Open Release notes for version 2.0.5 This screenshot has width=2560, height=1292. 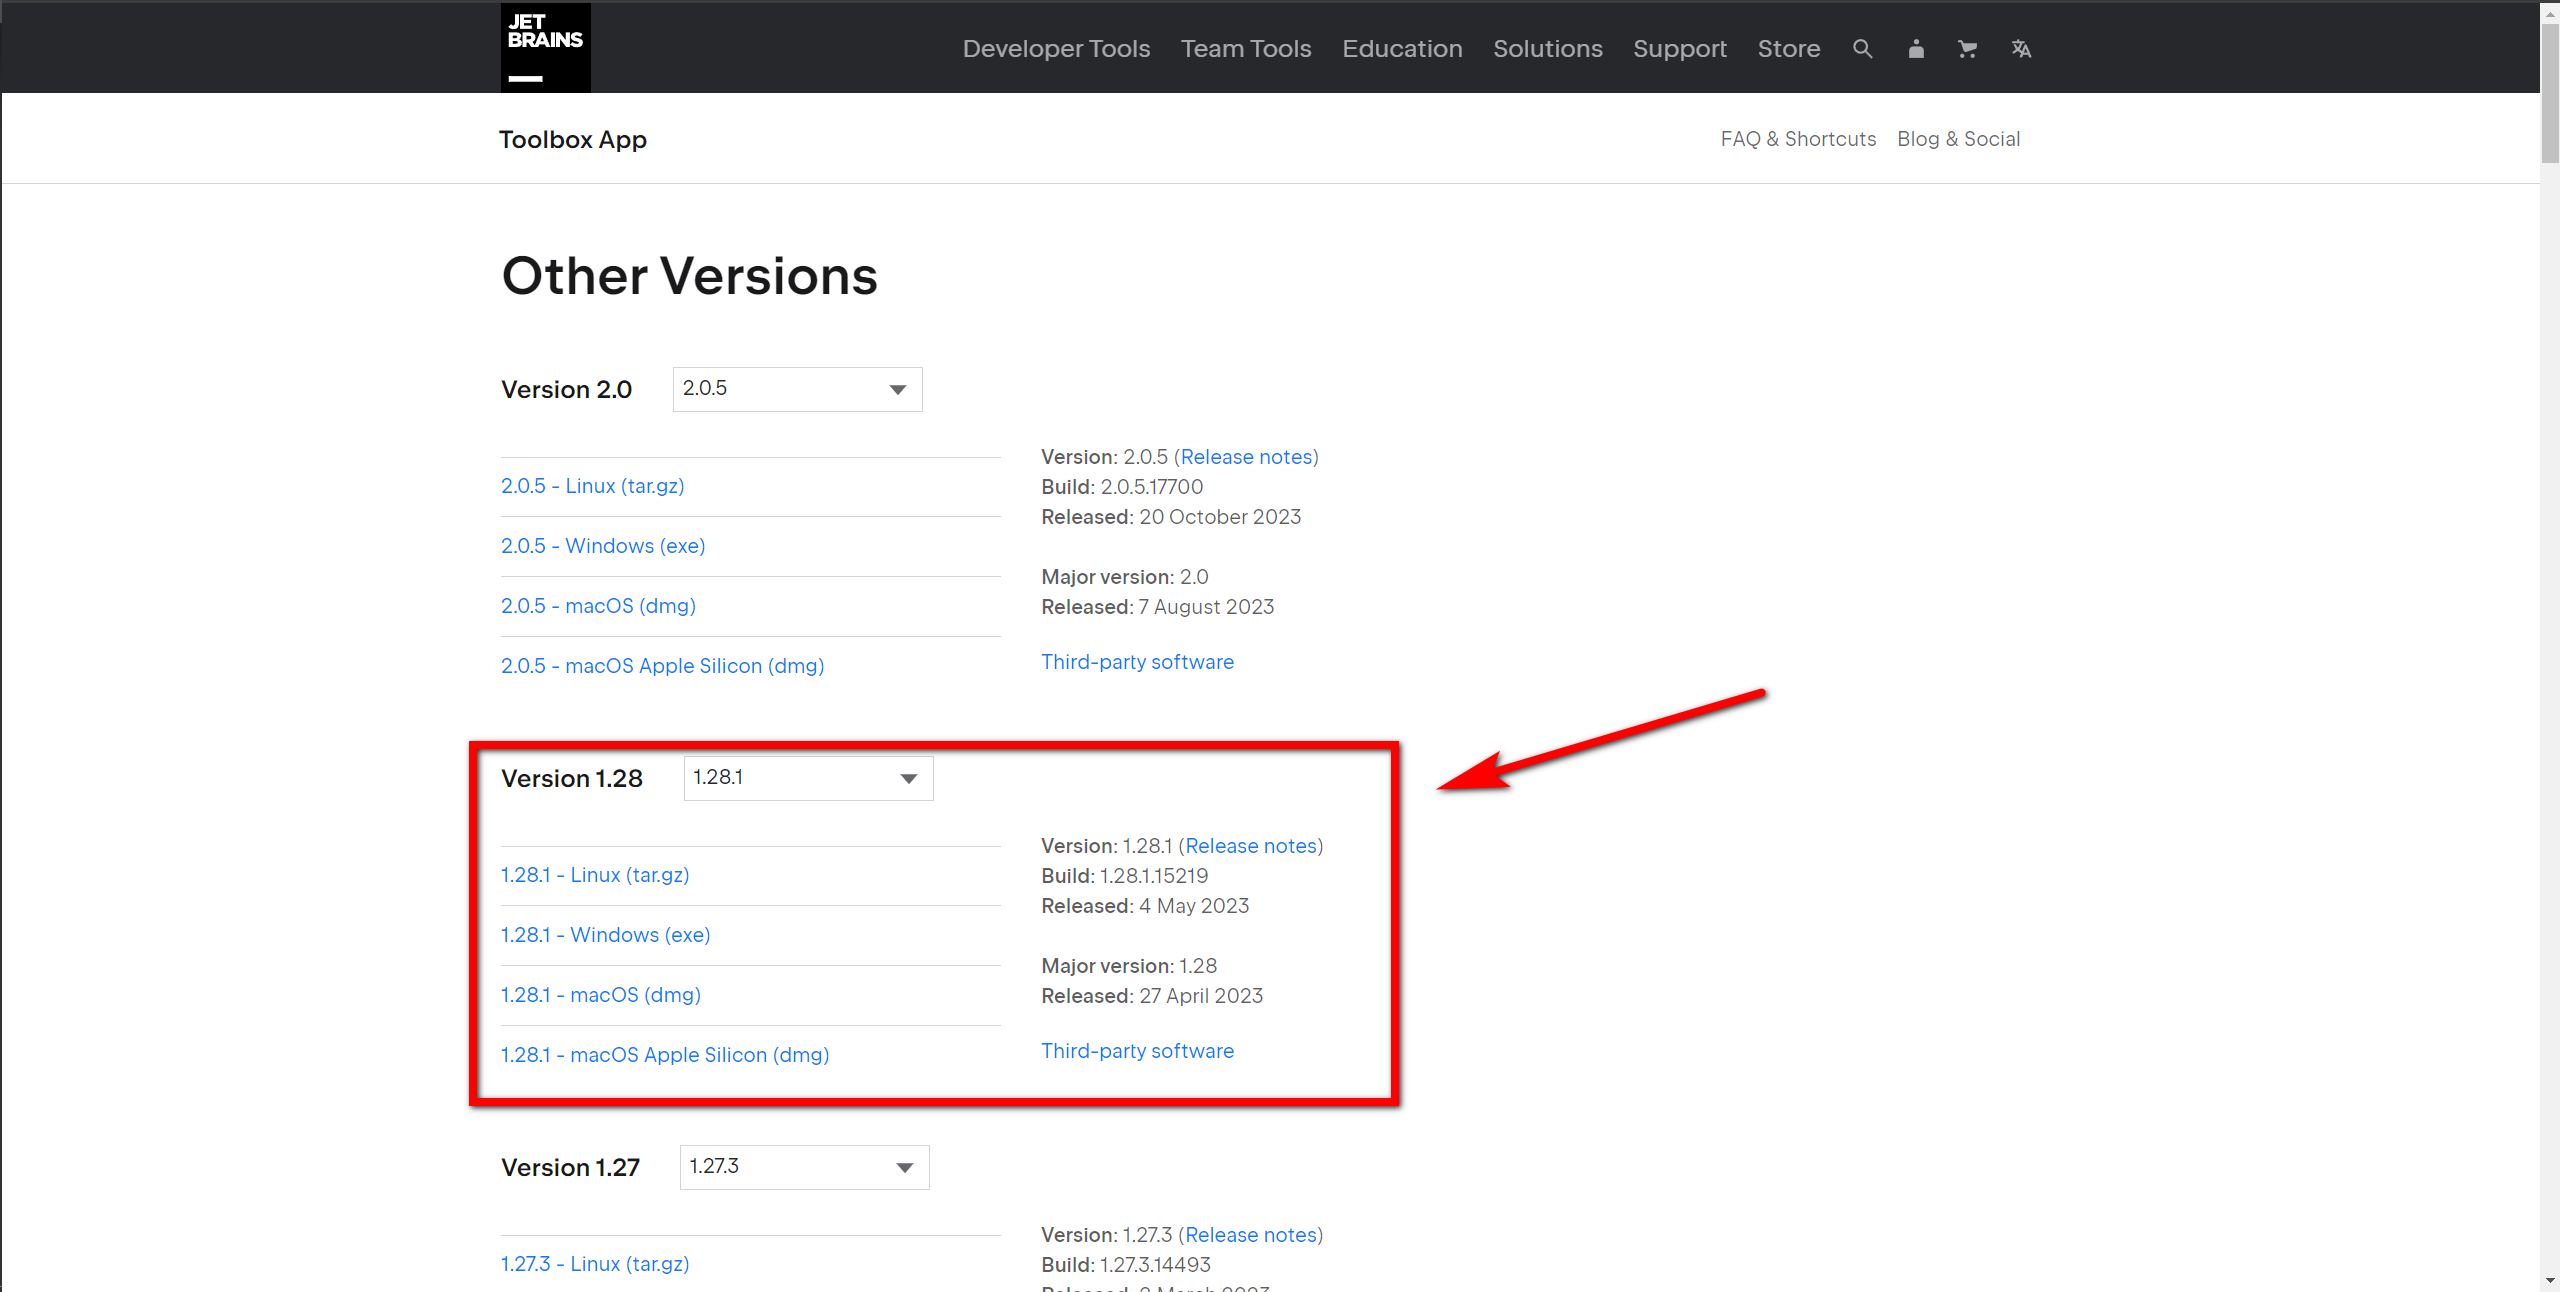(1246, 457)
